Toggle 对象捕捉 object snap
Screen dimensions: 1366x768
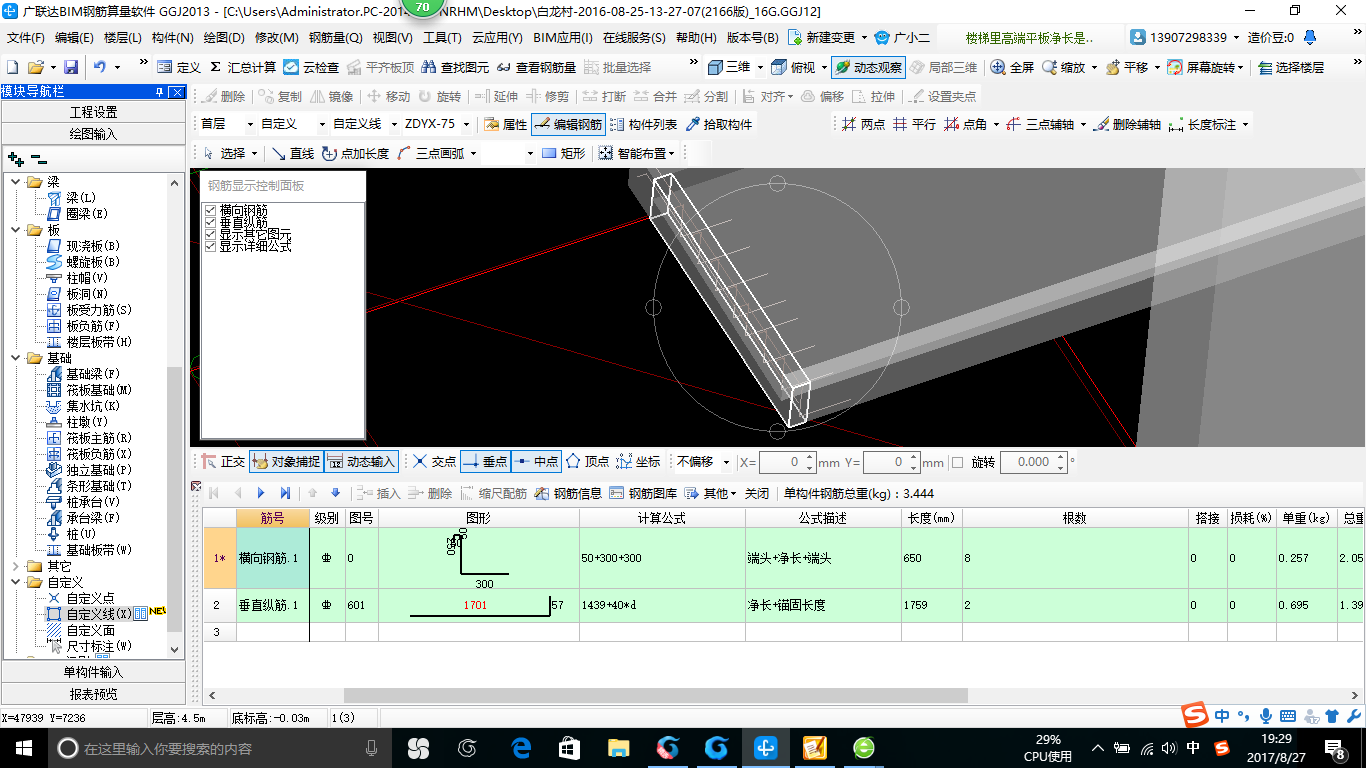[x=285, y=462]
